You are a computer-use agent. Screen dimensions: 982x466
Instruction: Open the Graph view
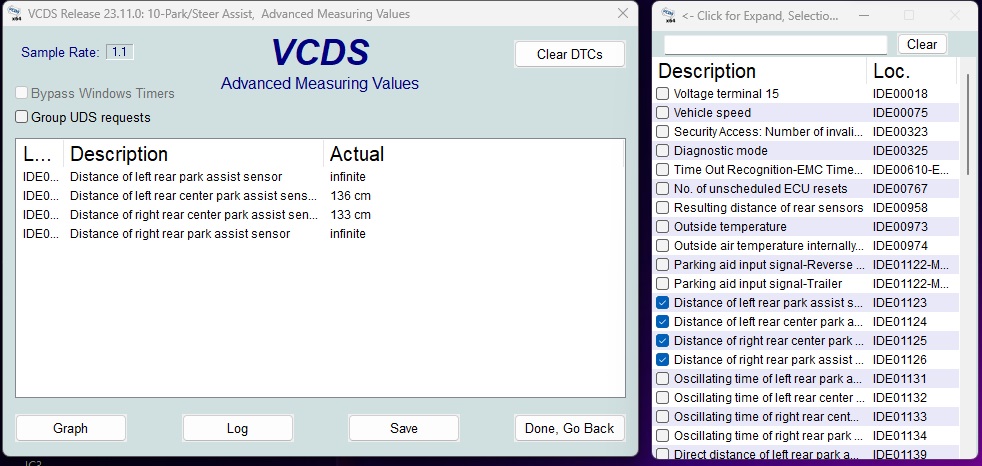pos(71,428)
